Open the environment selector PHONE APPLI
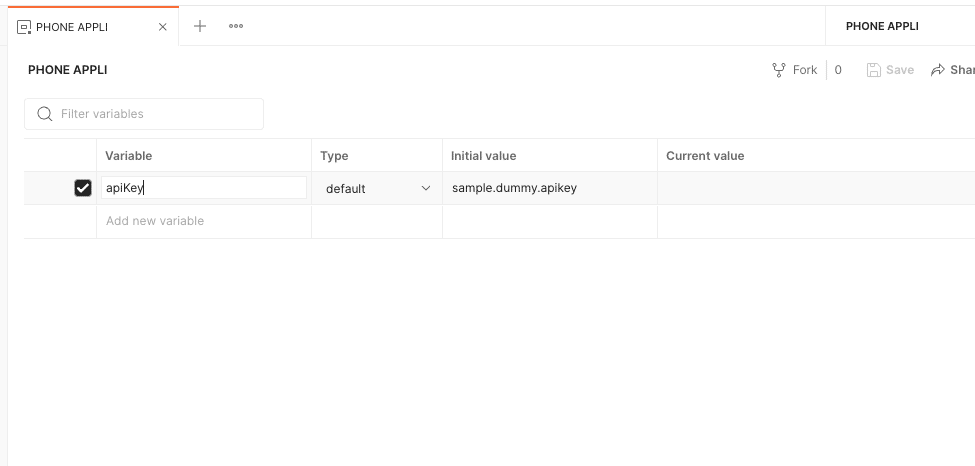 (882, 26)
